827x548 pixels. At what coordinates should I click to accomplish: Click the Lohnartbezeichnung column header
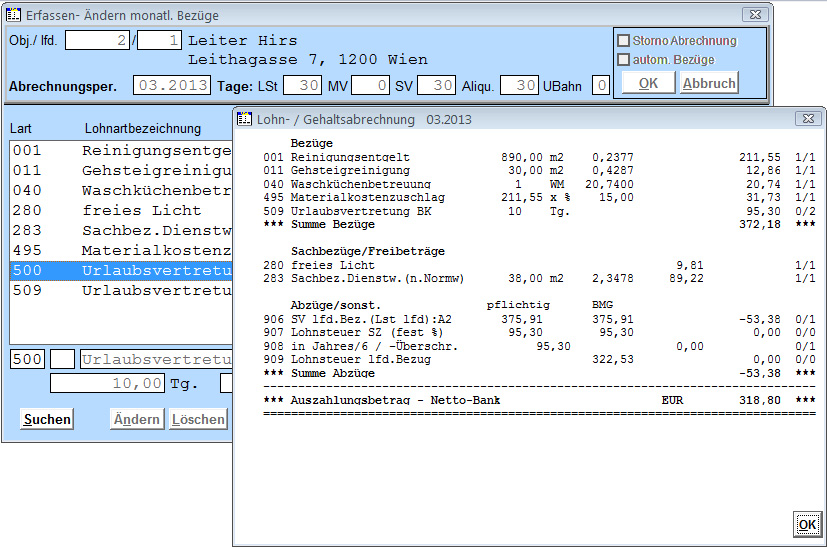coord(143,128)
